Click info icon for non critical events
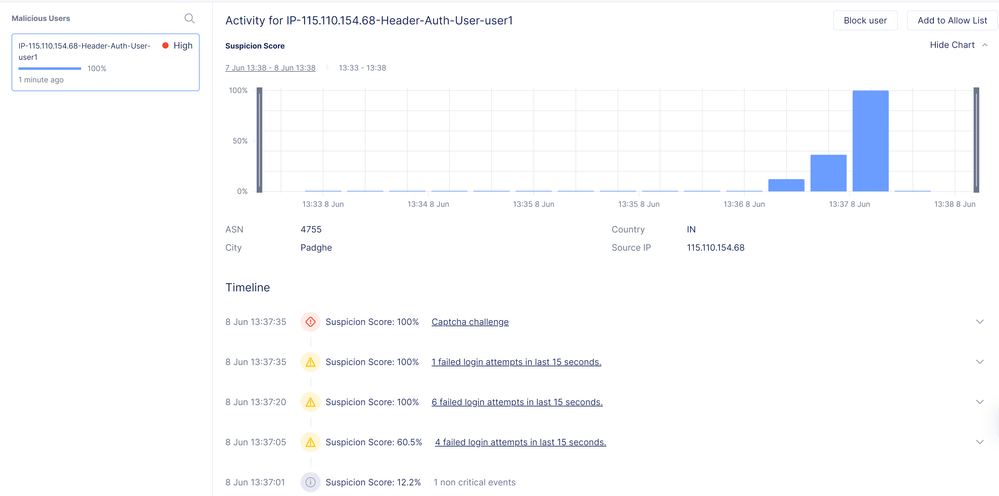The image size is (999, 496). 310,482
